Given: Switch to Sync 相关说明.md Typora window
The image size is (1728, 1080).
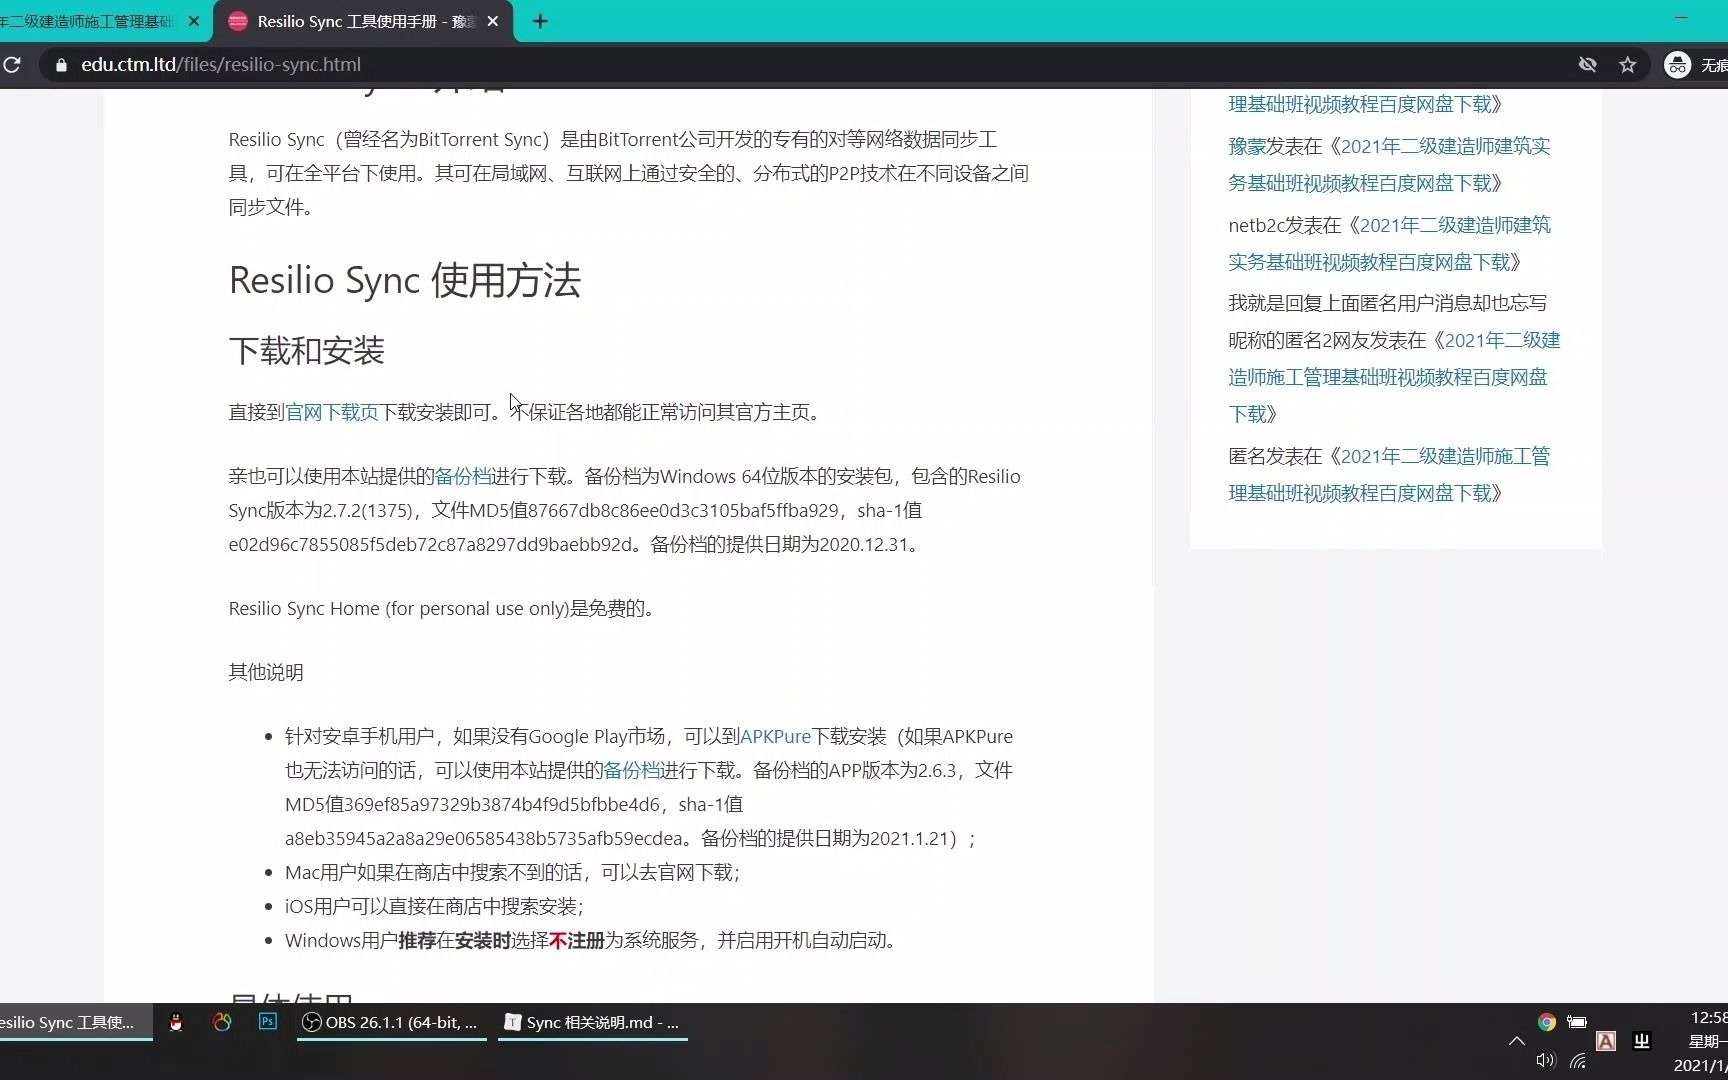Looking at the screenshot, I should coord(593,1022).
